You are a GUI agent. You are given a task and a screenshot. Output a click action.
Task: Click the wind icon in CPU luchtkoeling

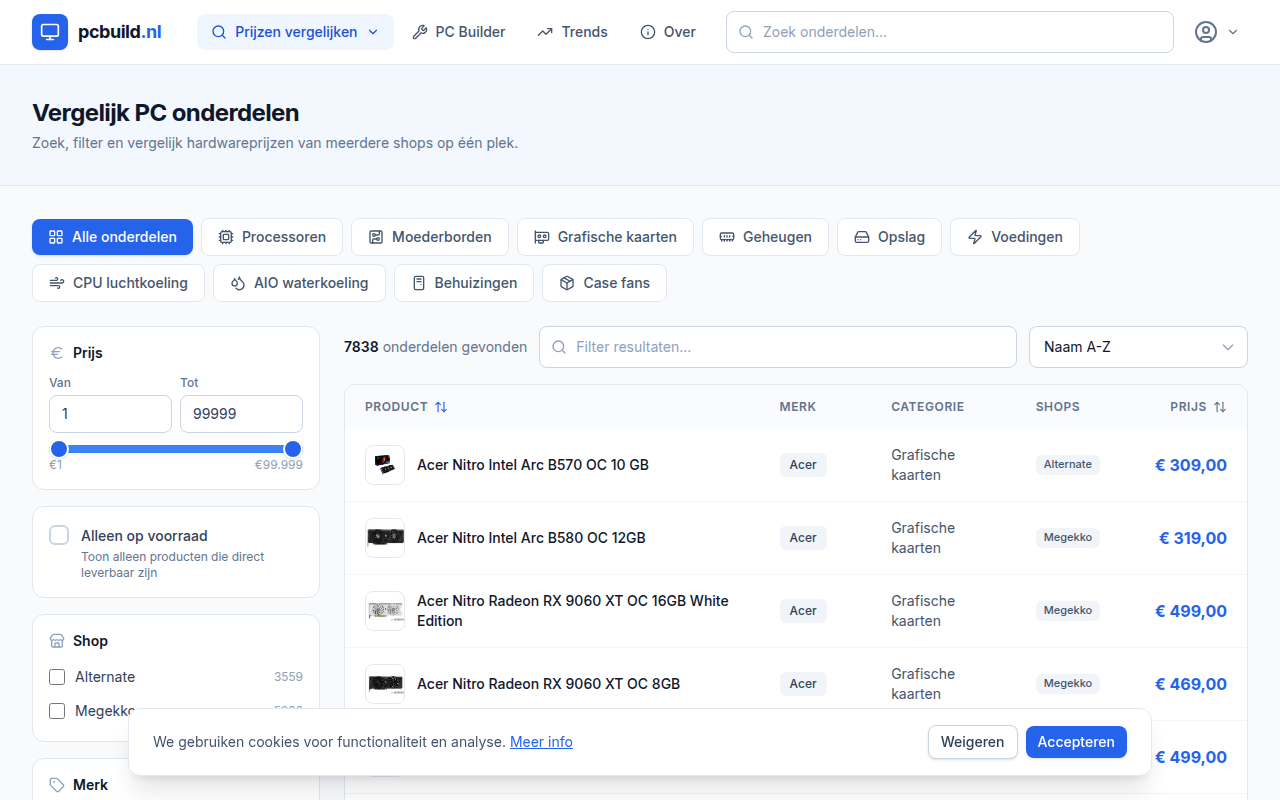pyautogui.click(x=57, y=283)
